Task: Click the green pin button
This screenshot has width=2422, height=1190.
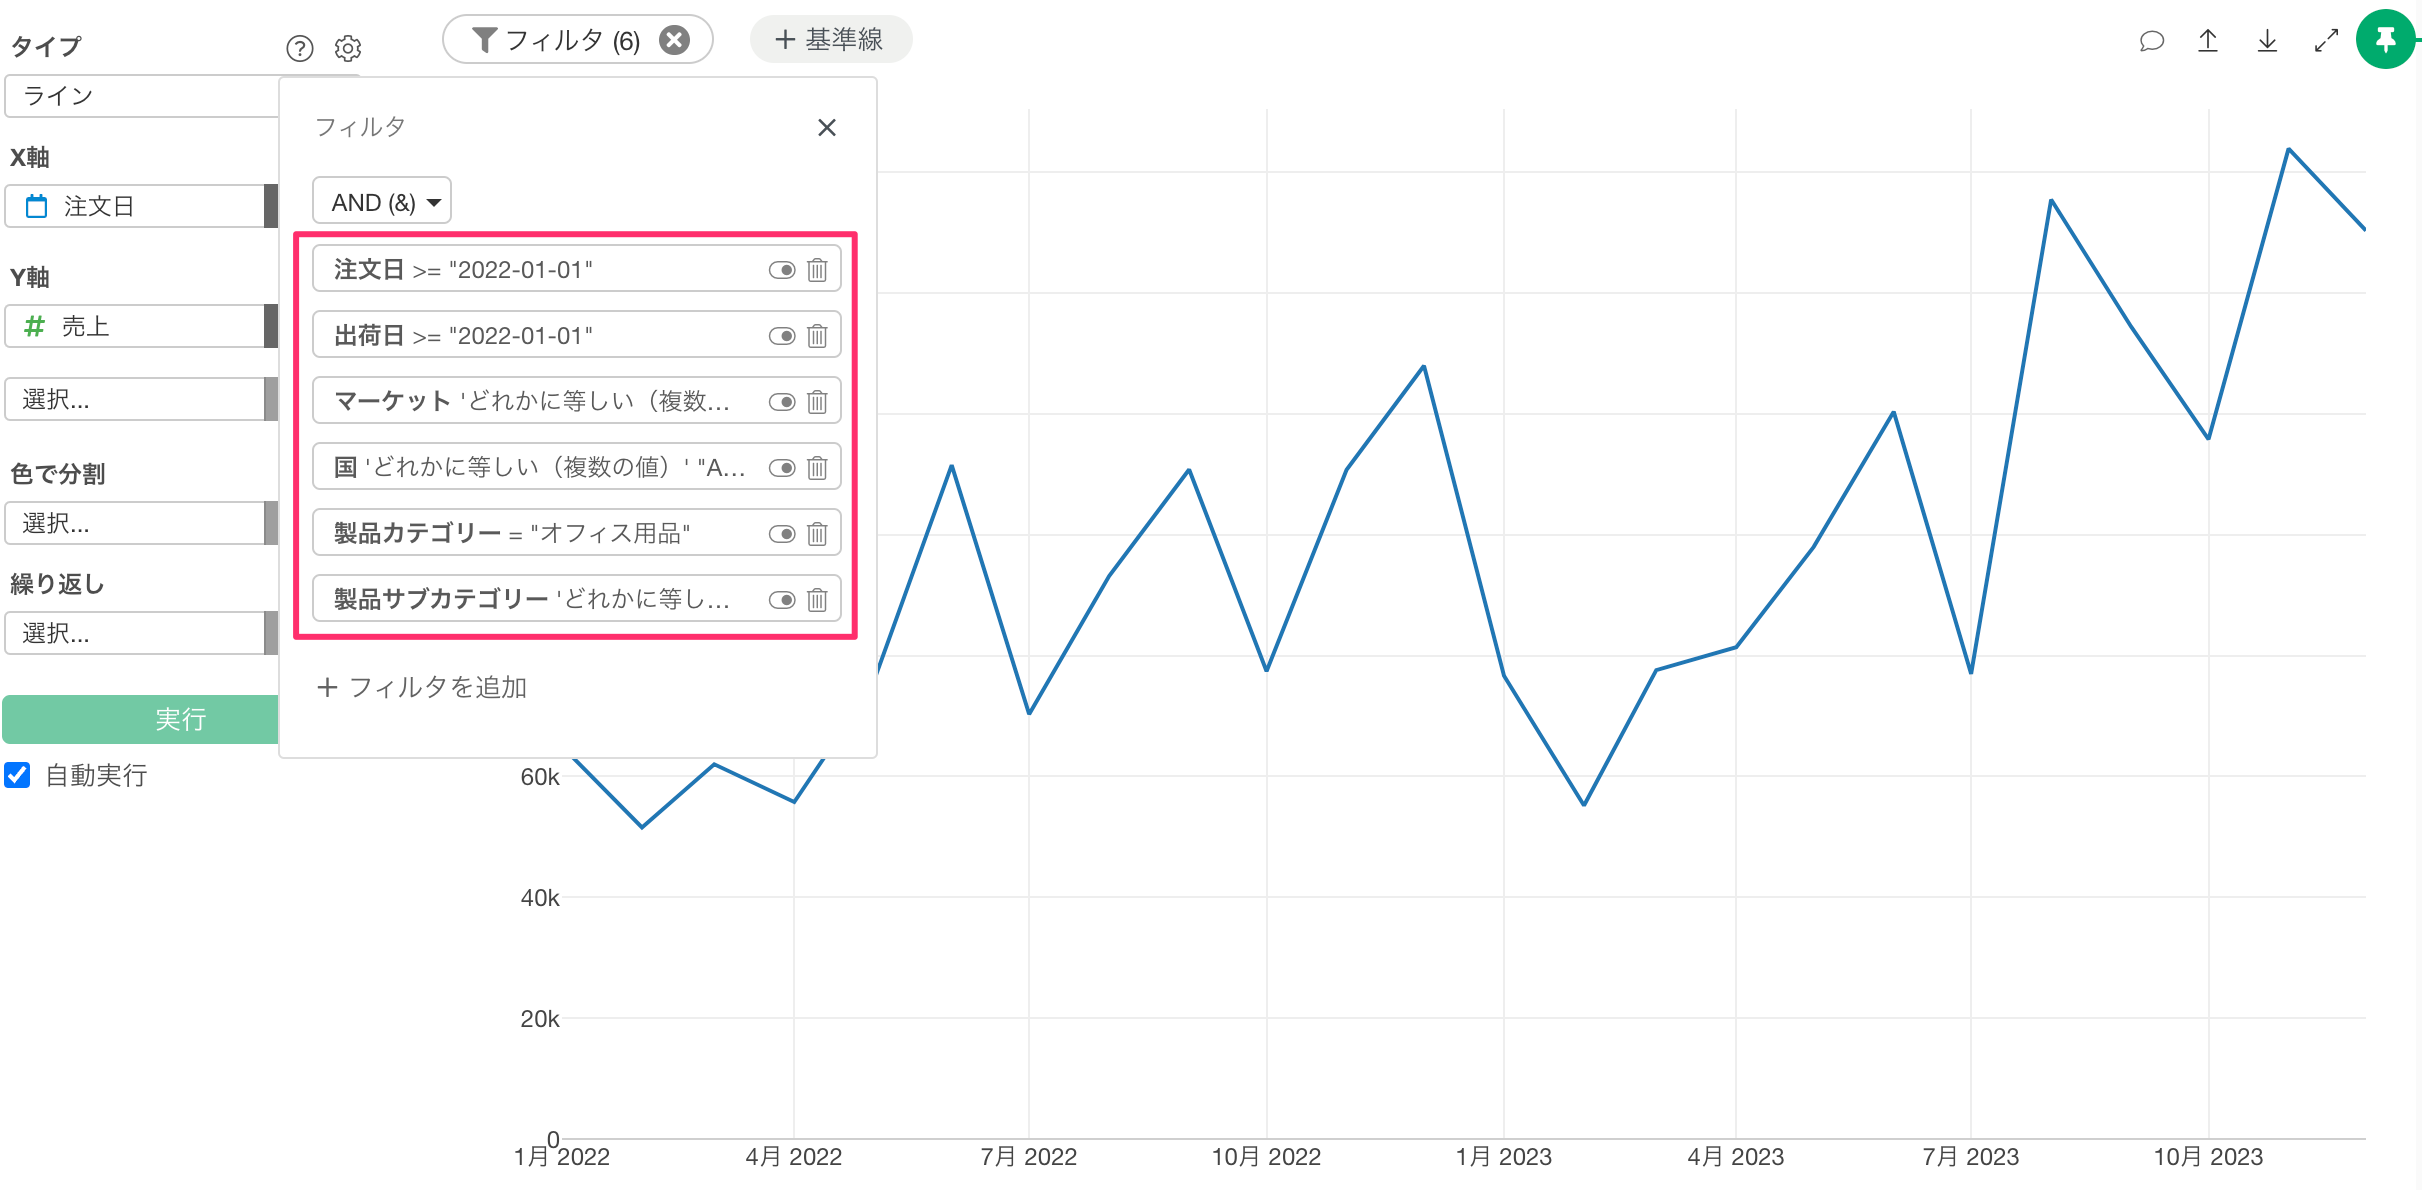Action: (2386, 40)
